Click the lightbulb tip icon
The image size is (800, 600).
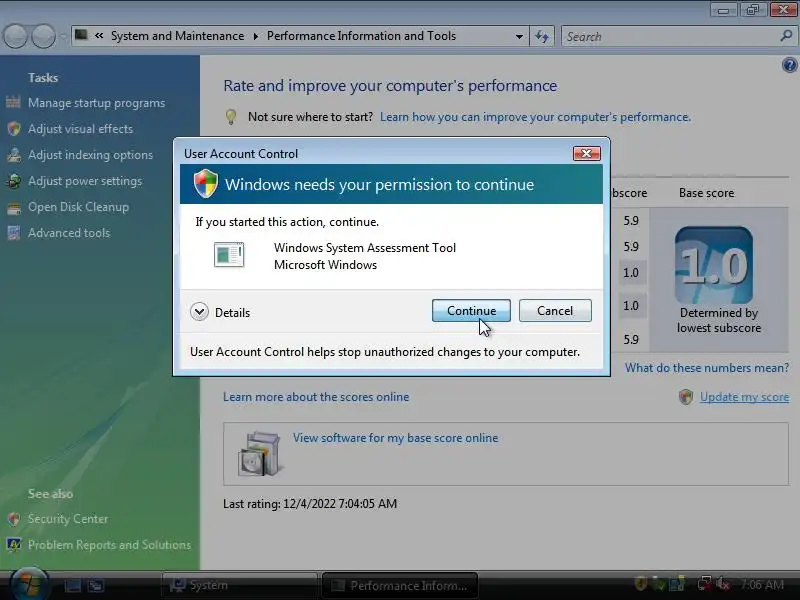(231, 117)
